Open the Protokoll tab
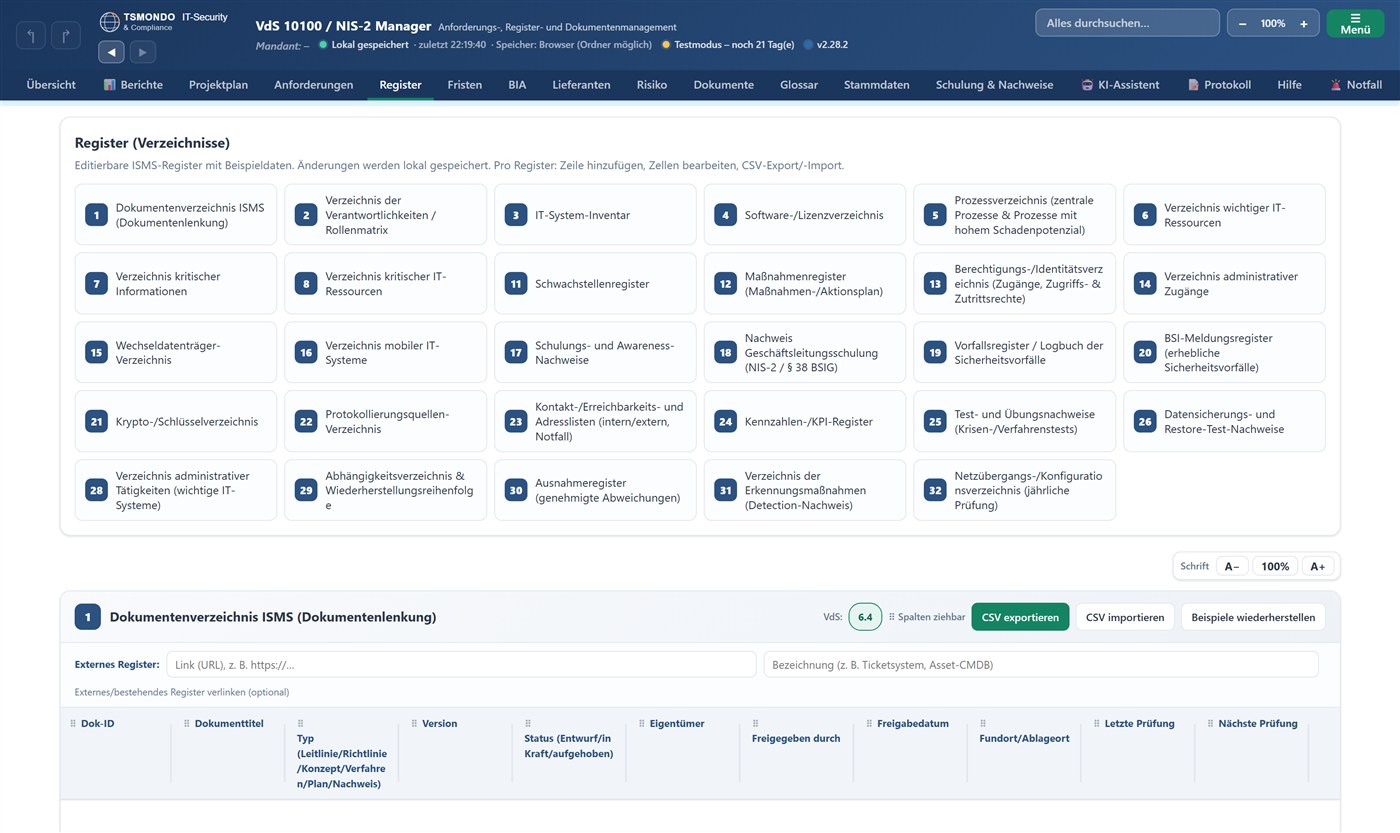Viewport: 1400px width, 833px height. click(x=1219, y=85)
